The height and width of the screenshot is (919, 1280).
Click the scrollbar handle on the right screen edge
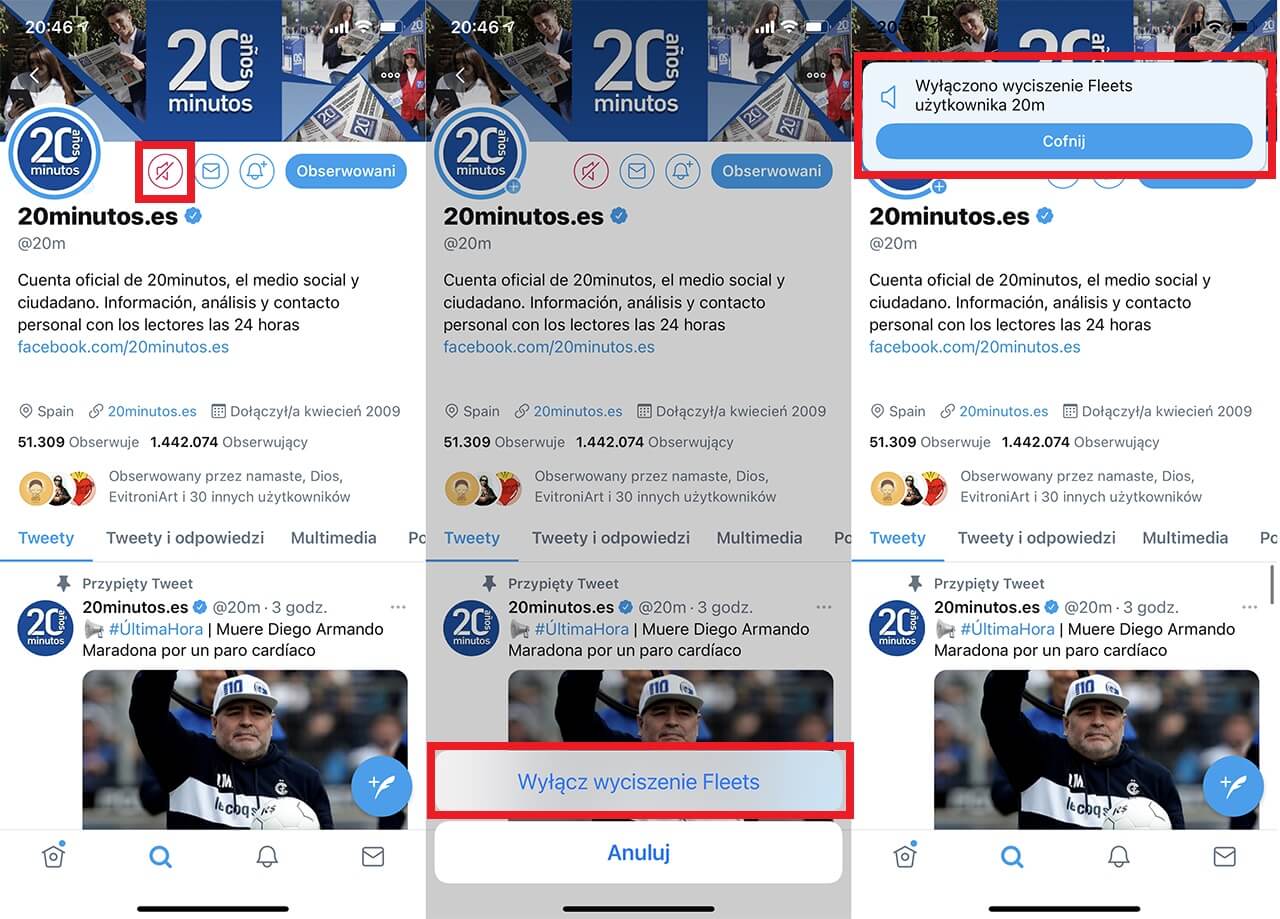[x=1274, y=584]
